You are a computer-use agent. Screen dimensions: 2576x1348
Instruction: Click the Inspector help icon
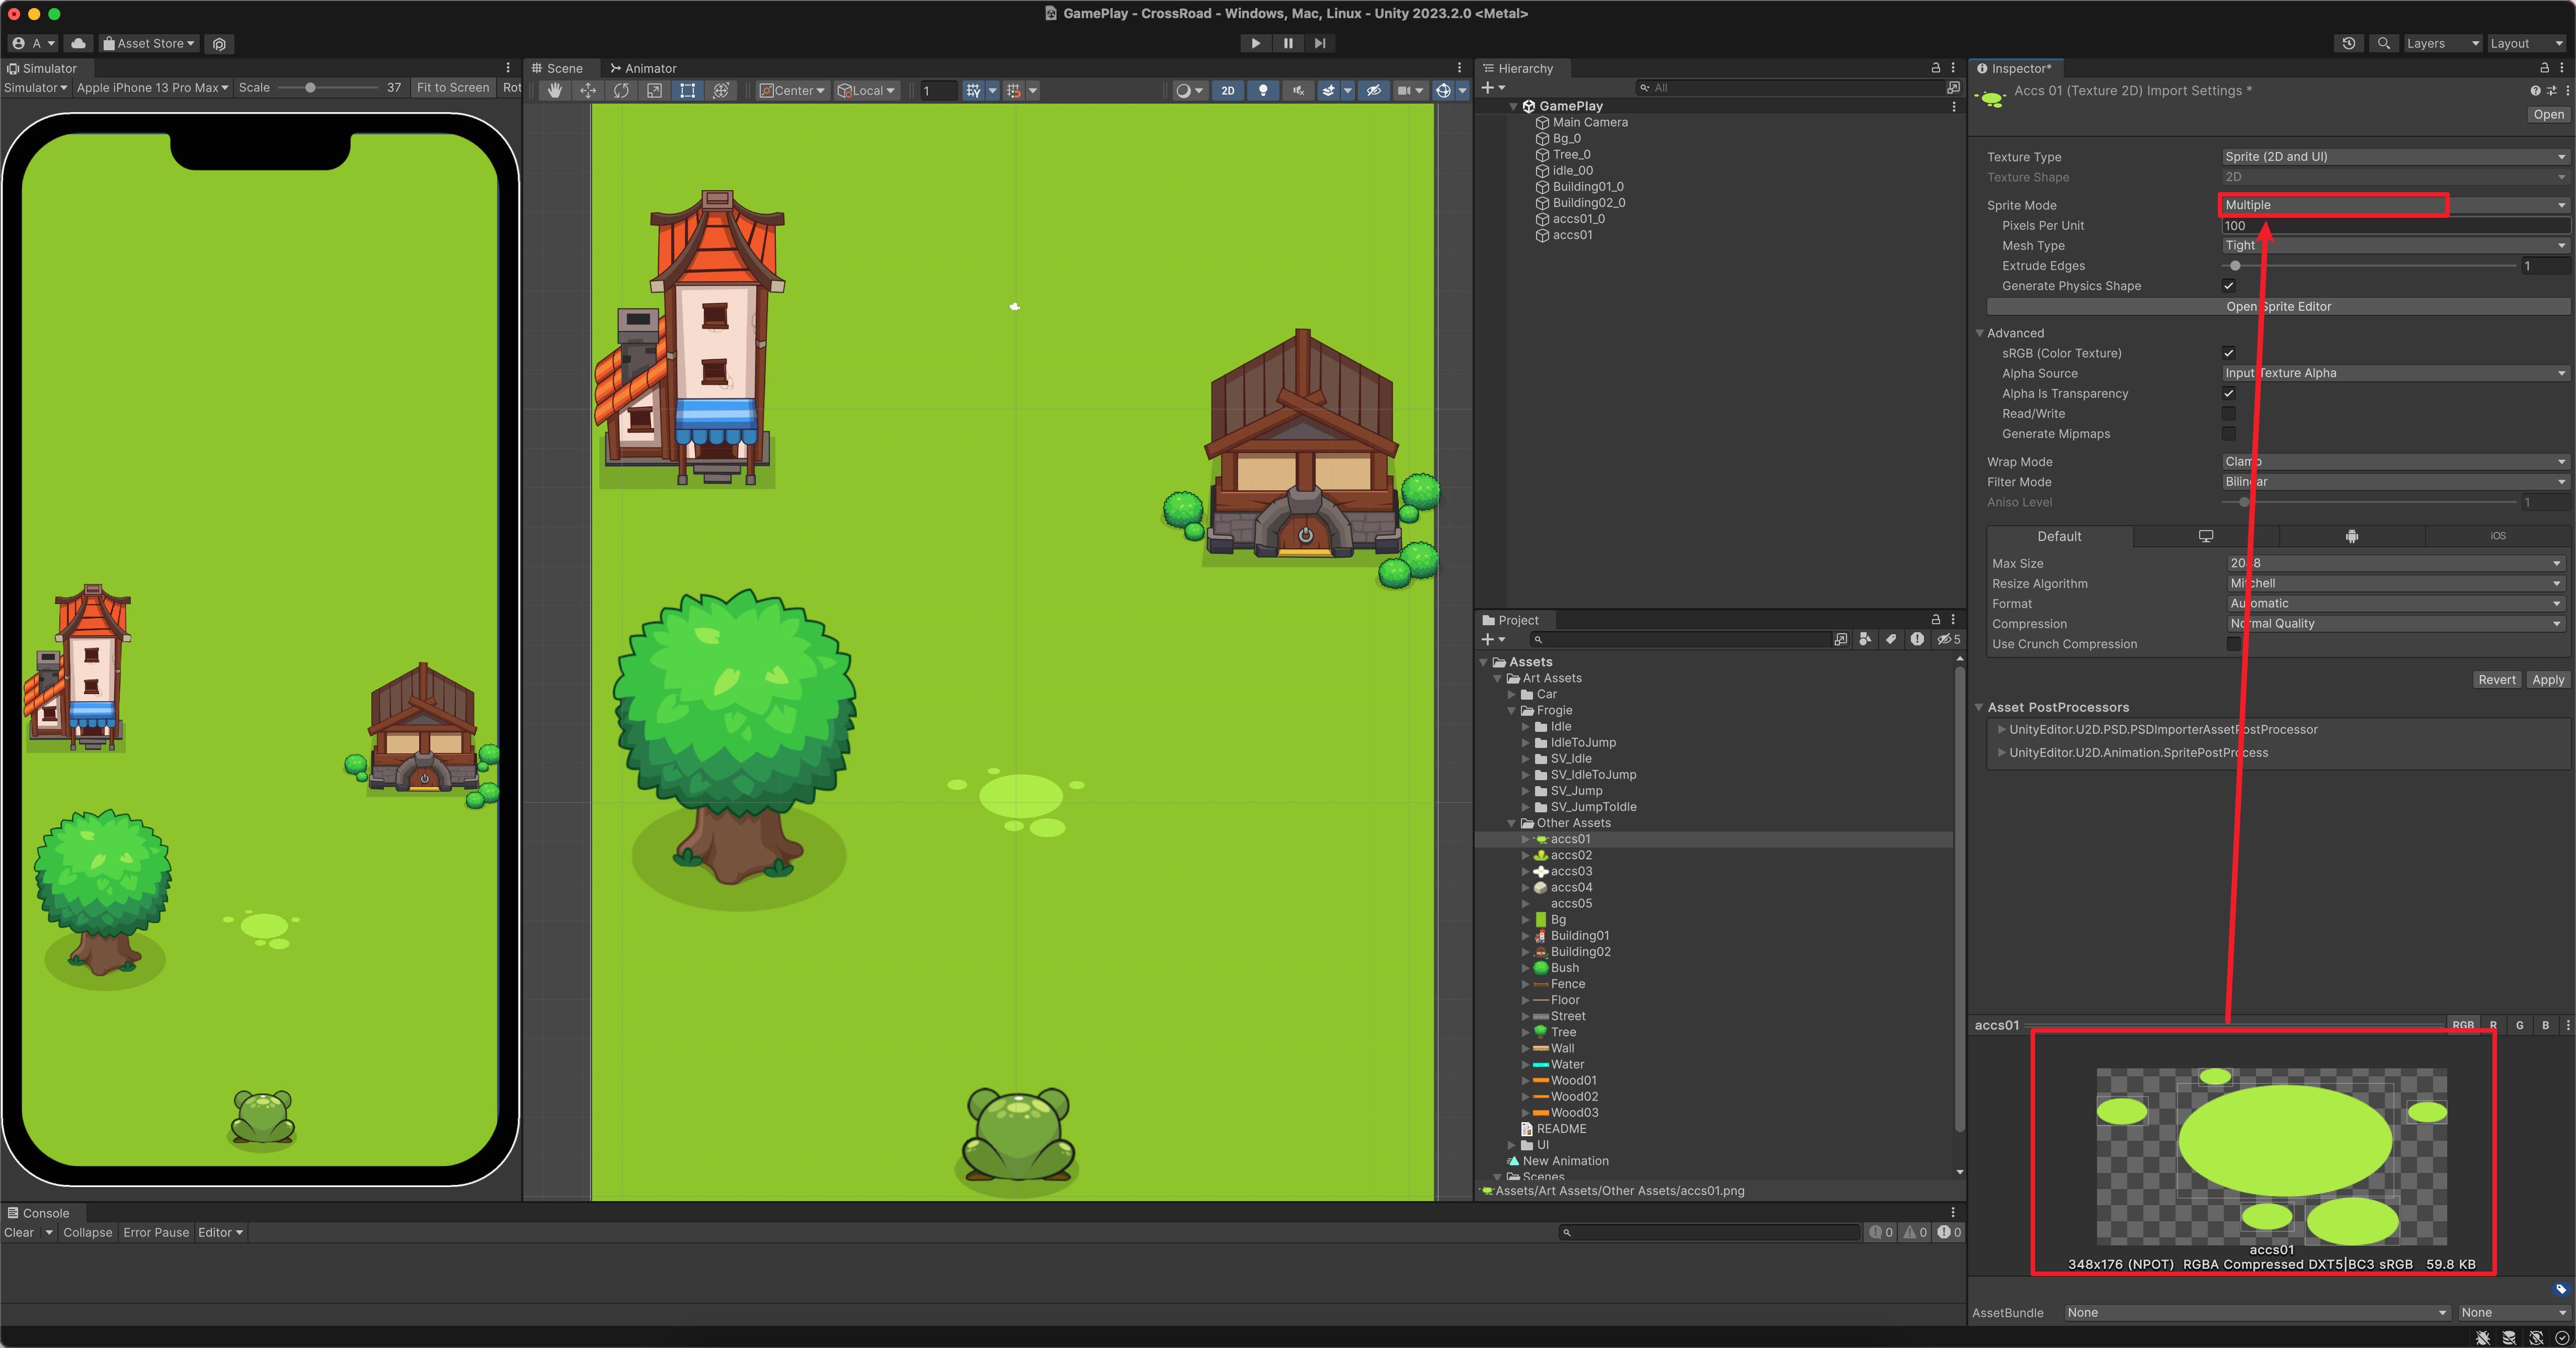[x=2535, y=90]
